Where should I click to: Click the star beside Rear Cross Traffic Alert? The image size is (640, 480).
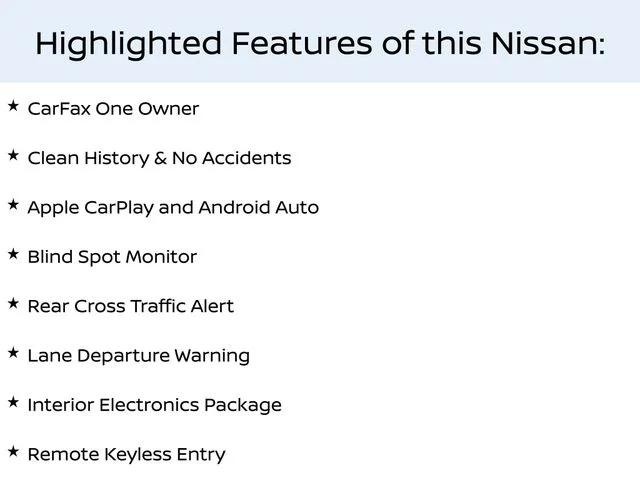click(13, 304)
